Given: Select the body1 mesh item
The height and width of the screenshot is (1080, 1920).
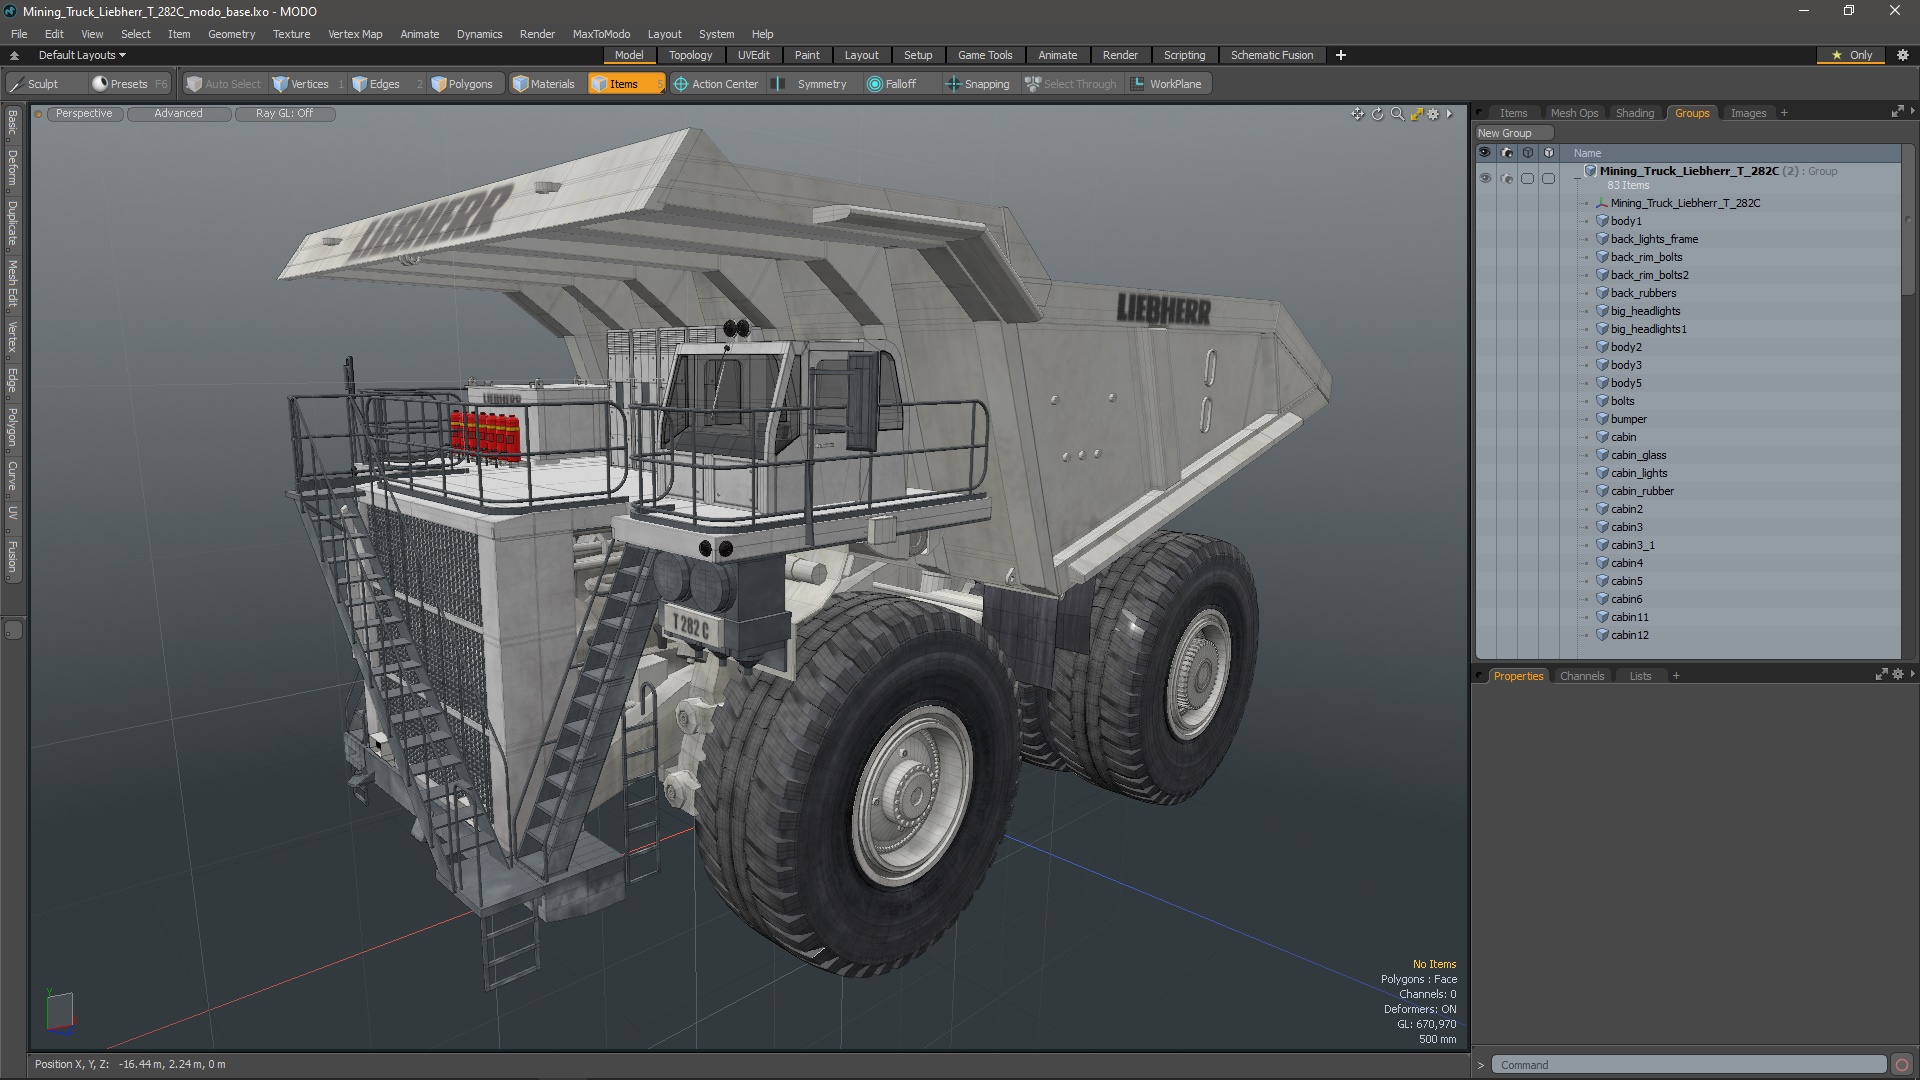Looking at the screenshot, I should click(1626, 221).
